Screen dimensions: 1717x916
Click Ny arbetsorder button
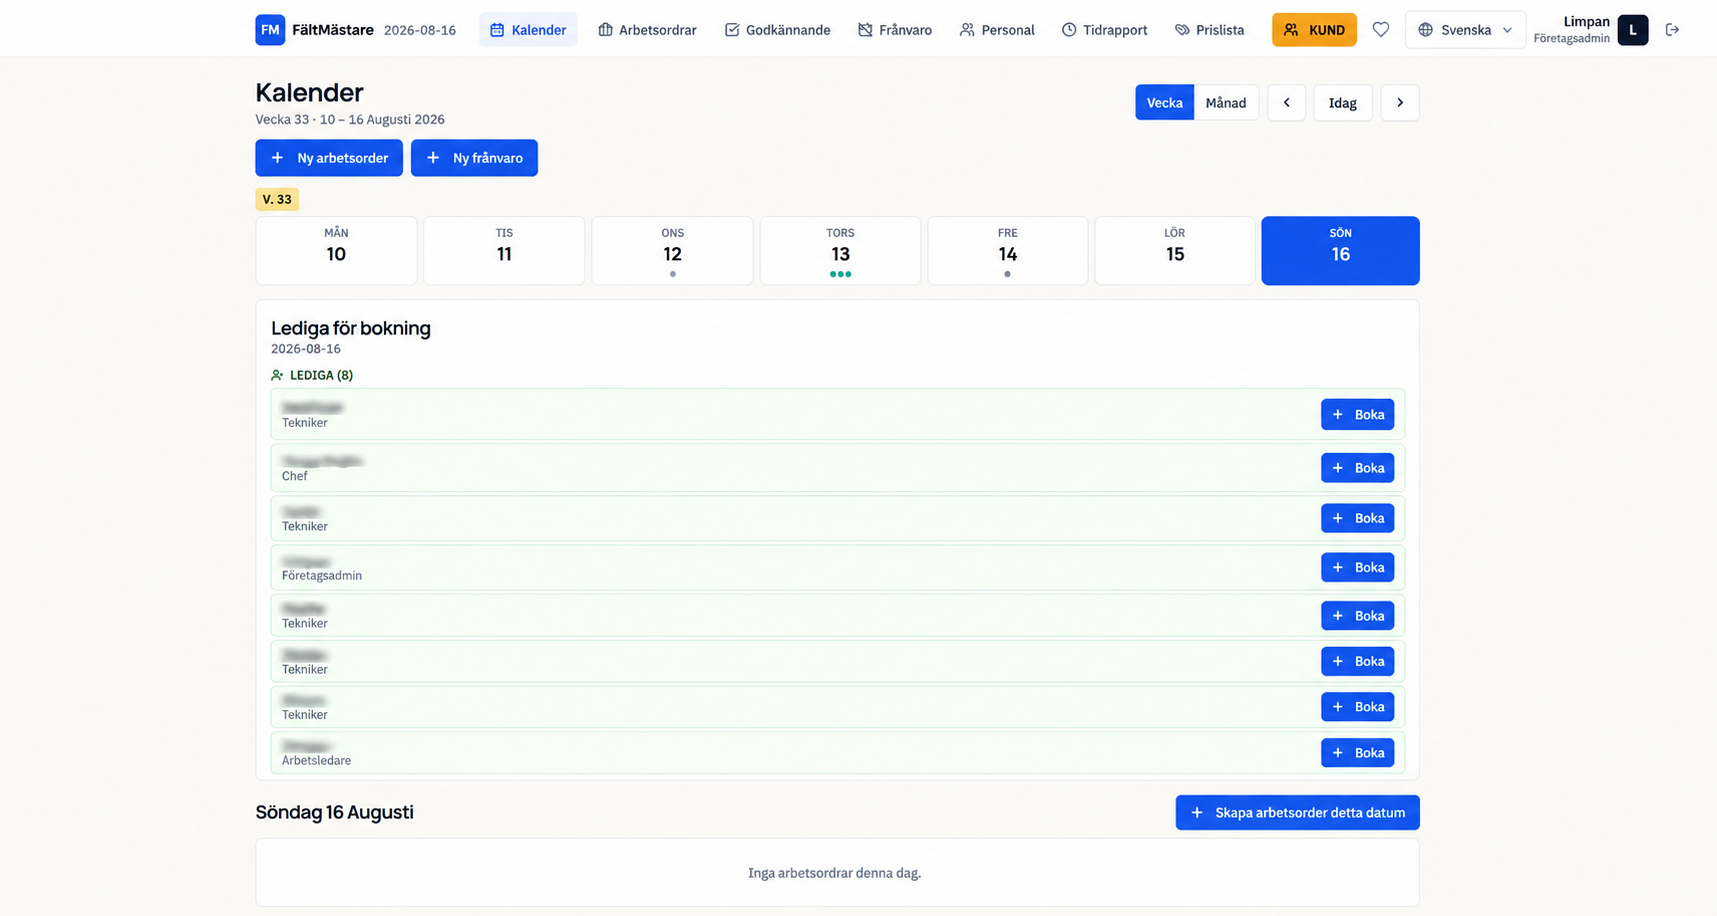click(x=329, y=158)
